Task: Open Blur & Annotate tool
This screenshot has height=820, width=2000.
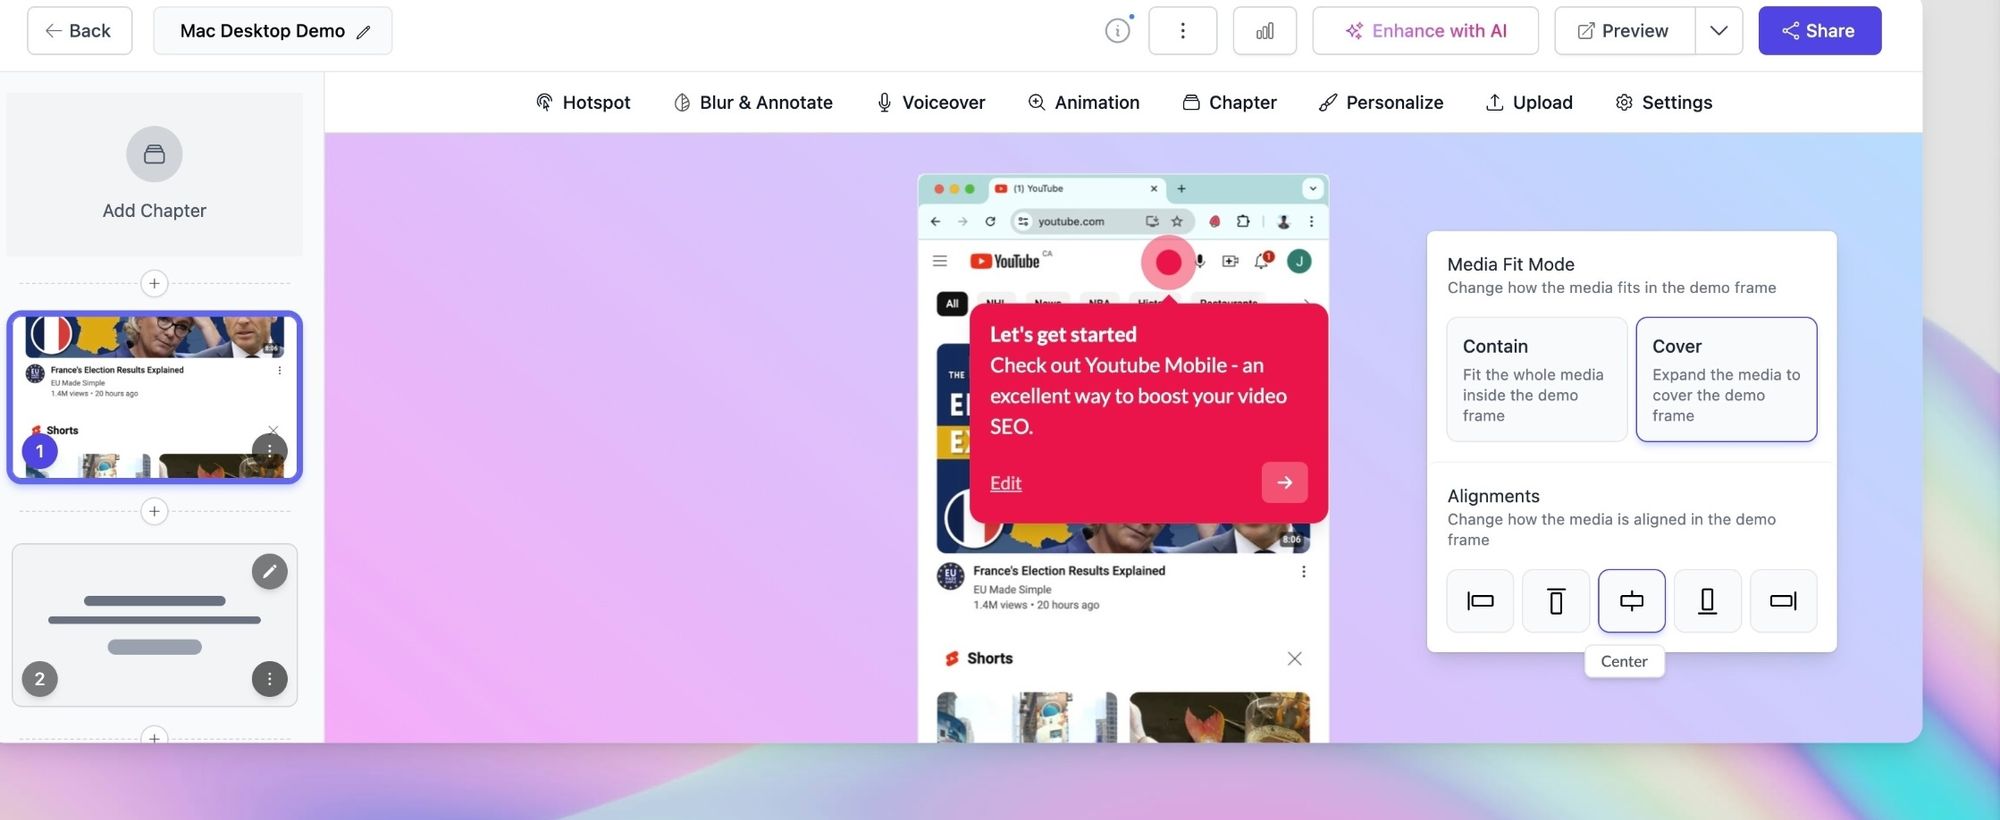Action: [x=753, y=102]
